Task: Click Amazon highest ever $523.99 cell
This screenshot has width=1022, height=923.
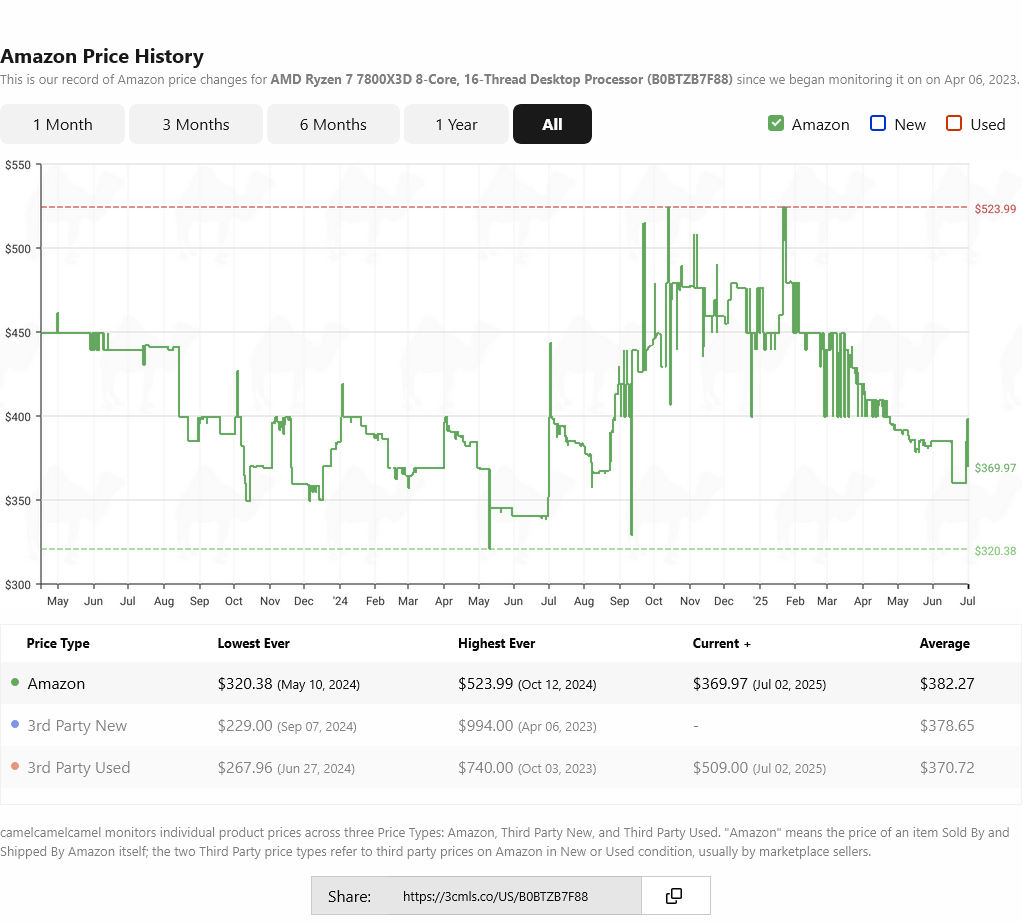Action: [x=527, y=684]
